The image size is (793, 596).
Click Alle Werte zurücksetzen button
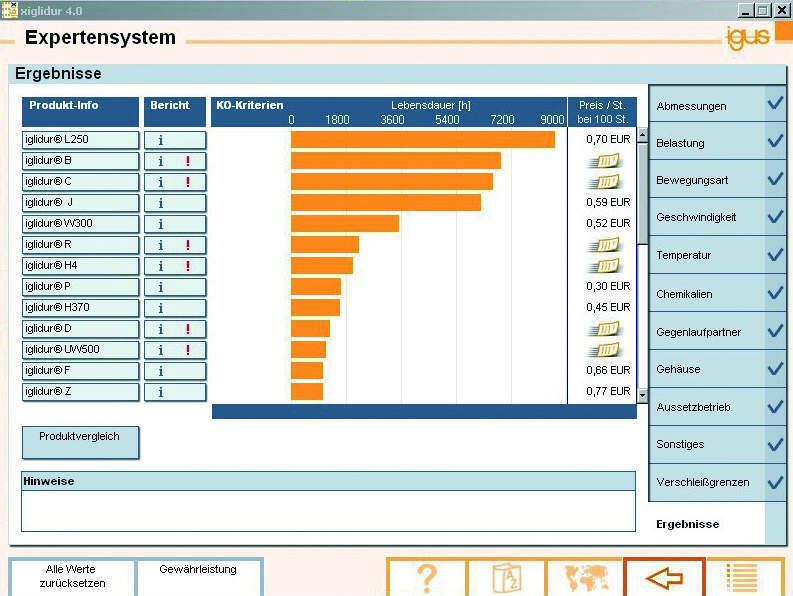pos(72,576)
